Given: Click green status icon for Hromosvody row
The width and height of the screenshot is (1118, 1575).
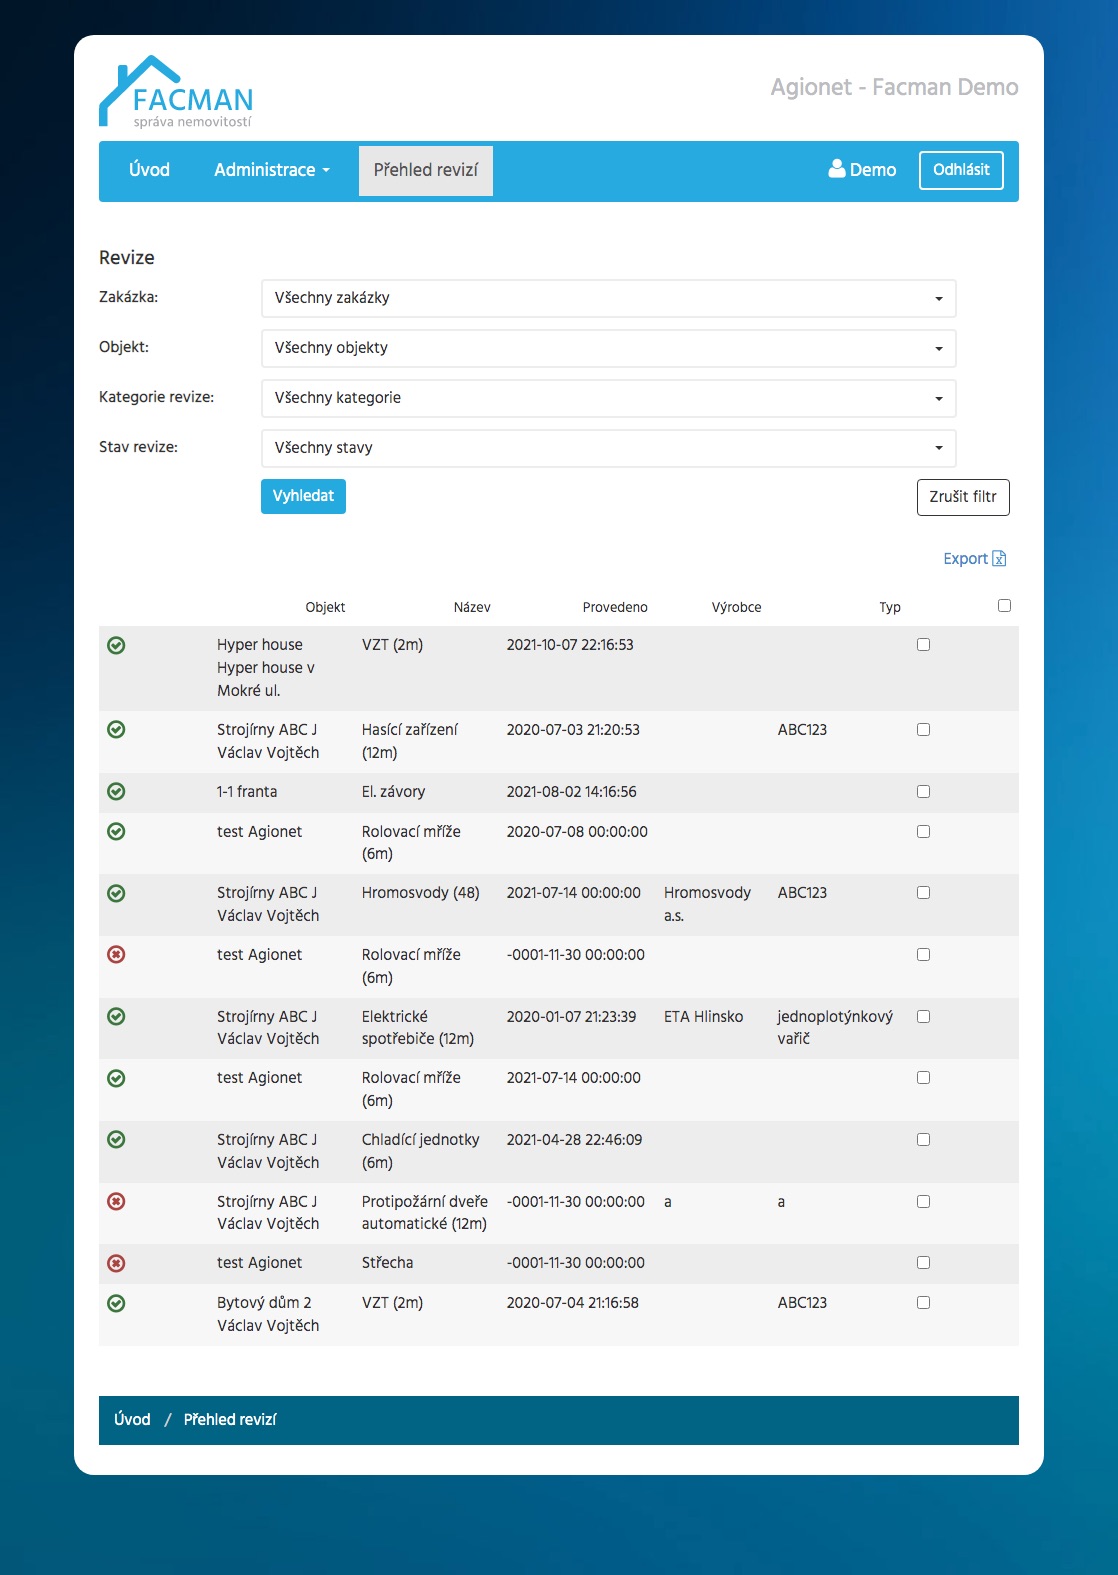Looking at the screenshot, I should tap(116, 893).
